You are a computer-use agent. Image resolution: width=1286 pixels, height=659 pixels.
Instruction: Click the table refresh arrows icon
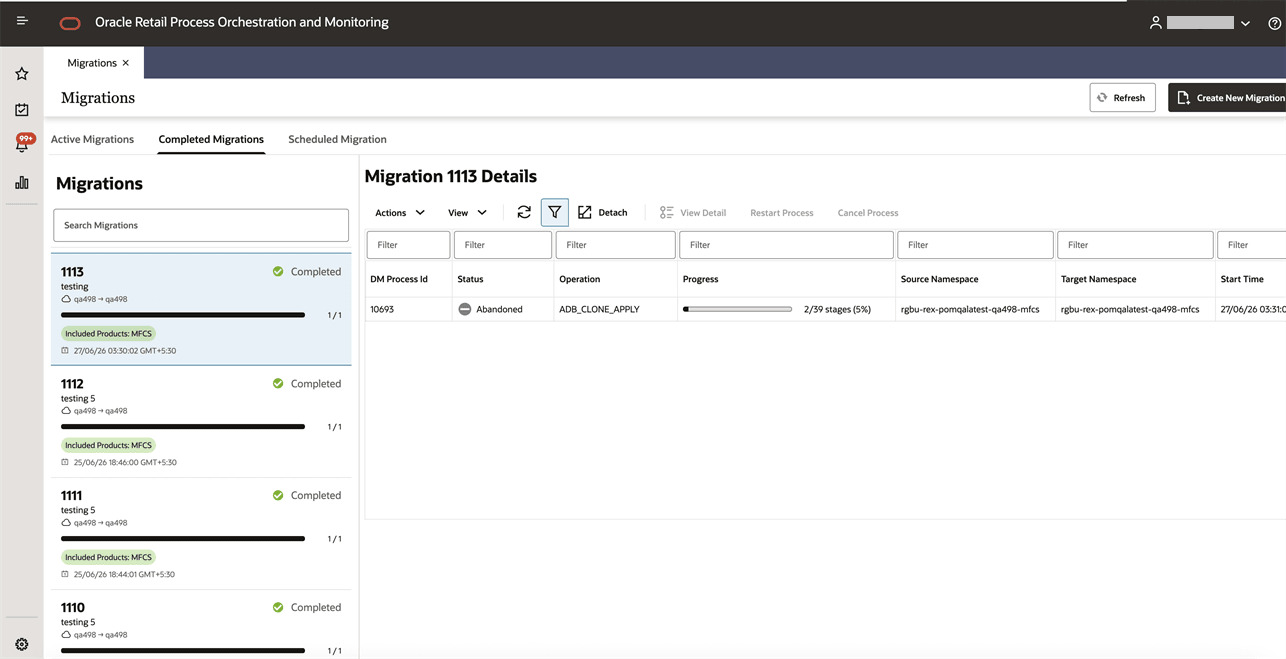pyautogui.click(x=524, y=212)
